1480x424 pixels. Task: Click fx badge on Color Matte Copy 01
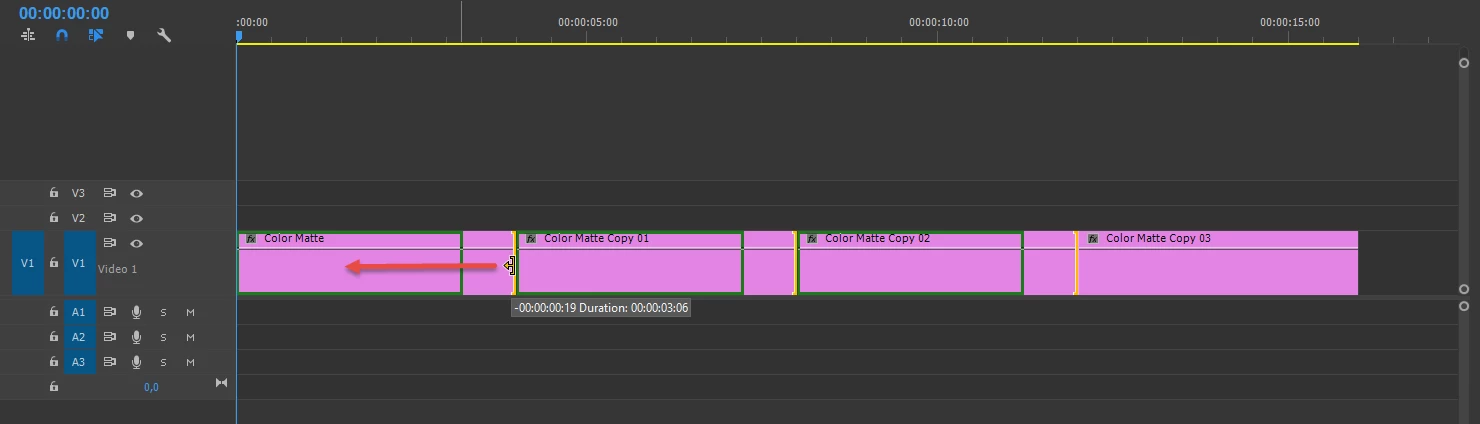[x=531, y=239]
